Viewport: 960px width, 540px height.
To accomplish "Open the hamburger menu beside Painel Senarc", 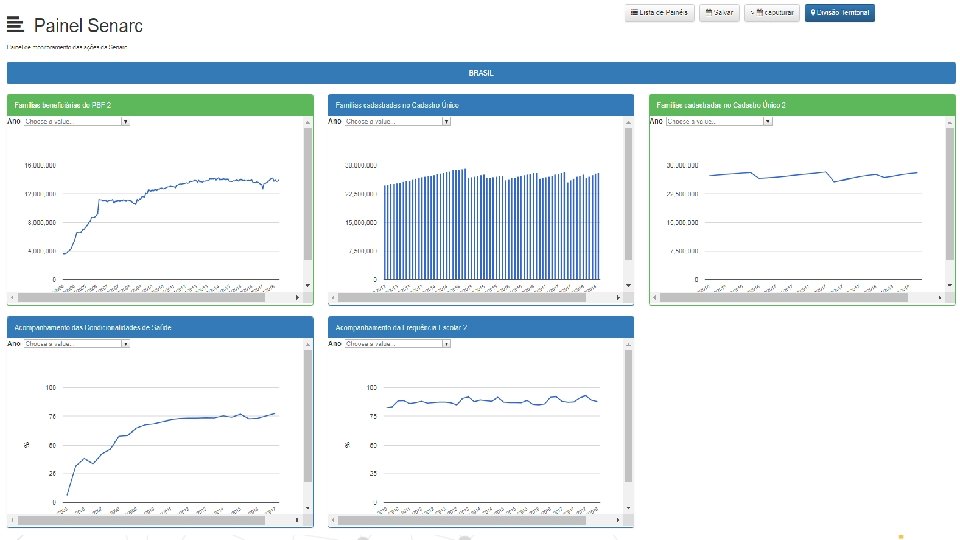I will click(15, 24).
